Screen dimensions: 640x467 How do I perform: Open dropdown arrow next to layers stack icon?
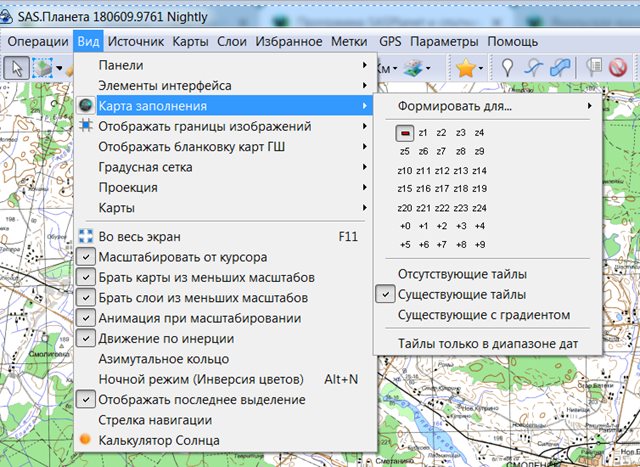tap(428, 68)
